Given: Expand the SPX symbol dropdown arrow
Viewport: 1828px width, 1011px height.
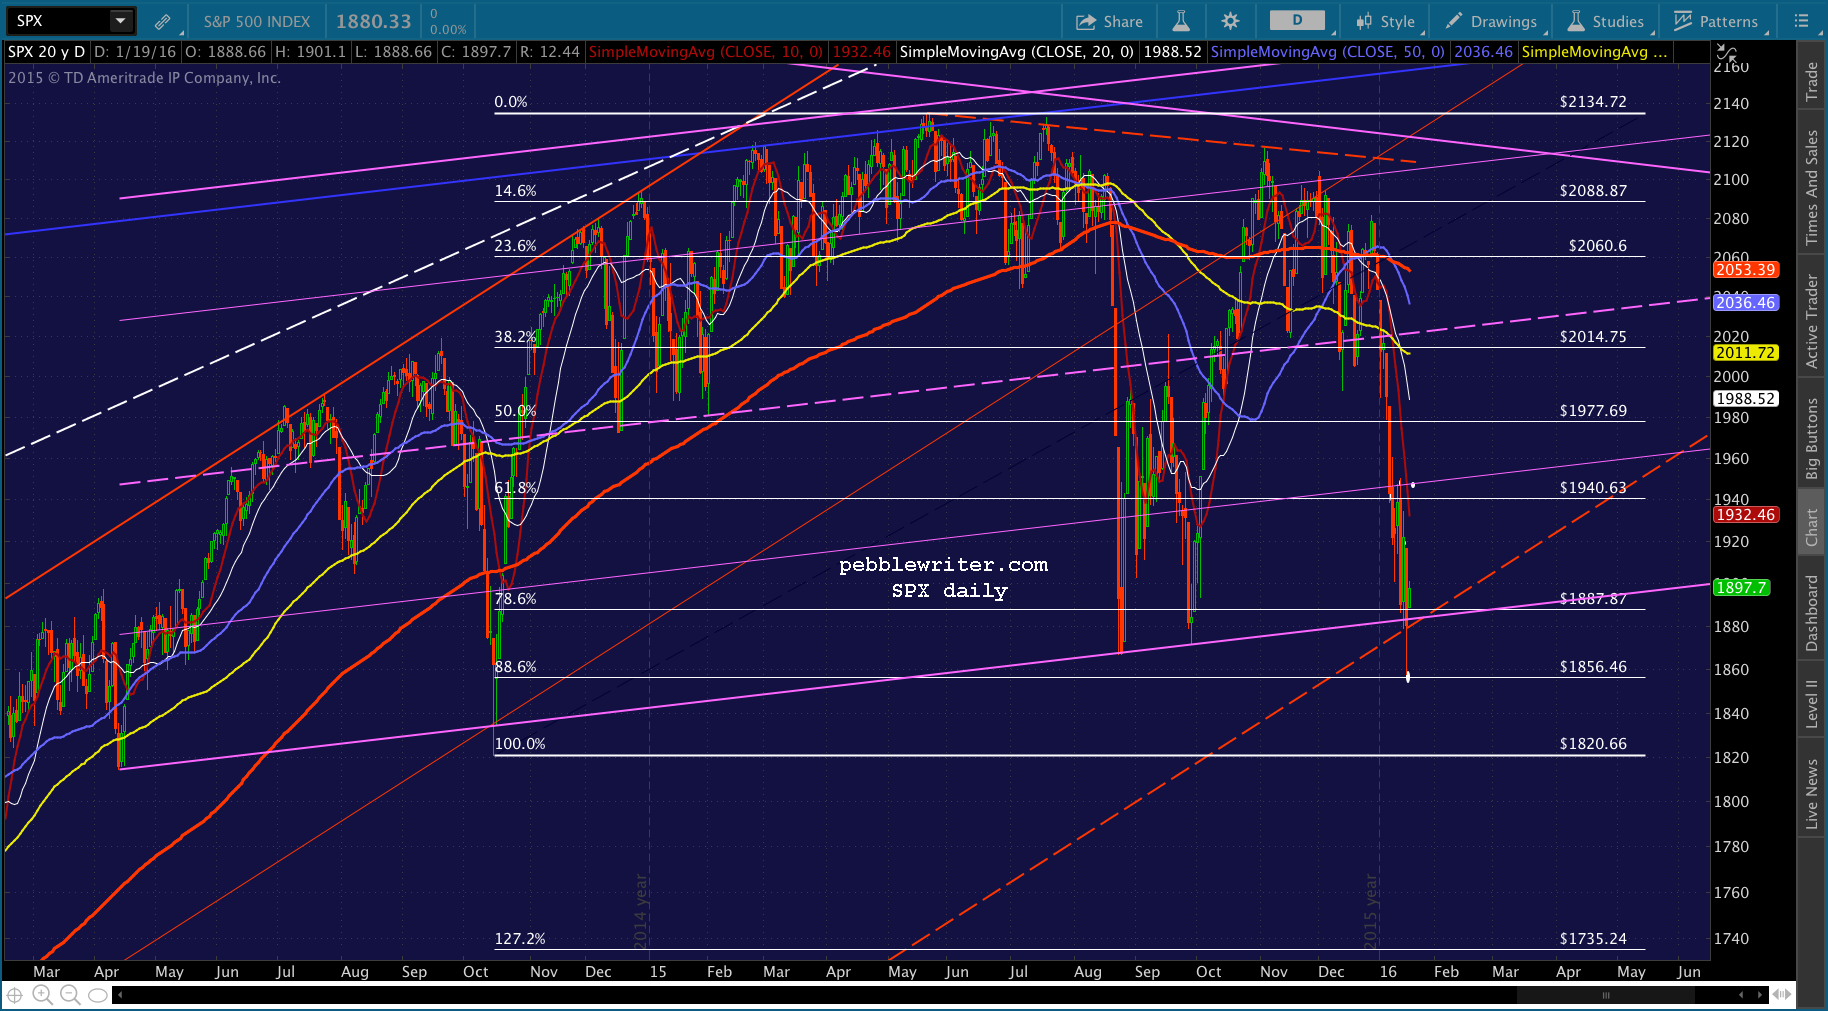Looking at the screenshot, I should click(x=120, y=21).
